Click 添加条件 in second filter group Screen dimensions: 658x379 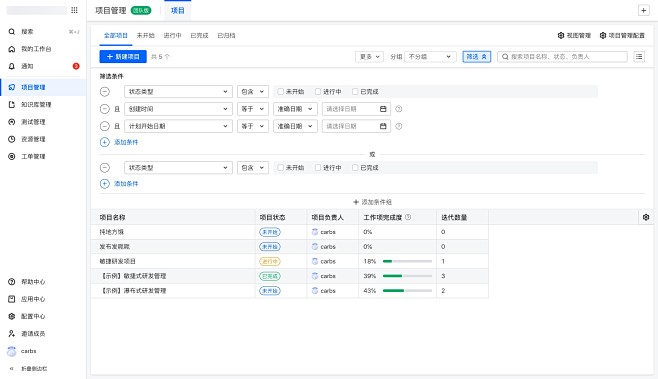click(x=119, y=183)
